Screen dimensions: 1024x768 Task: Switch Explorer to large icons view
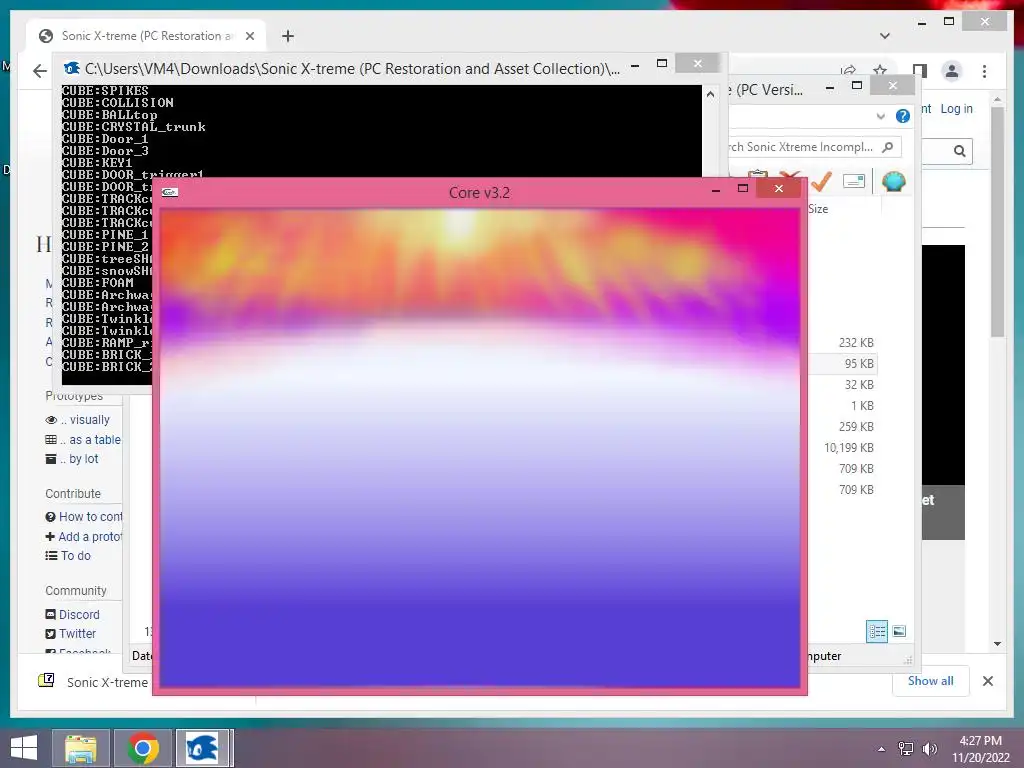click(x=899, y=631)
